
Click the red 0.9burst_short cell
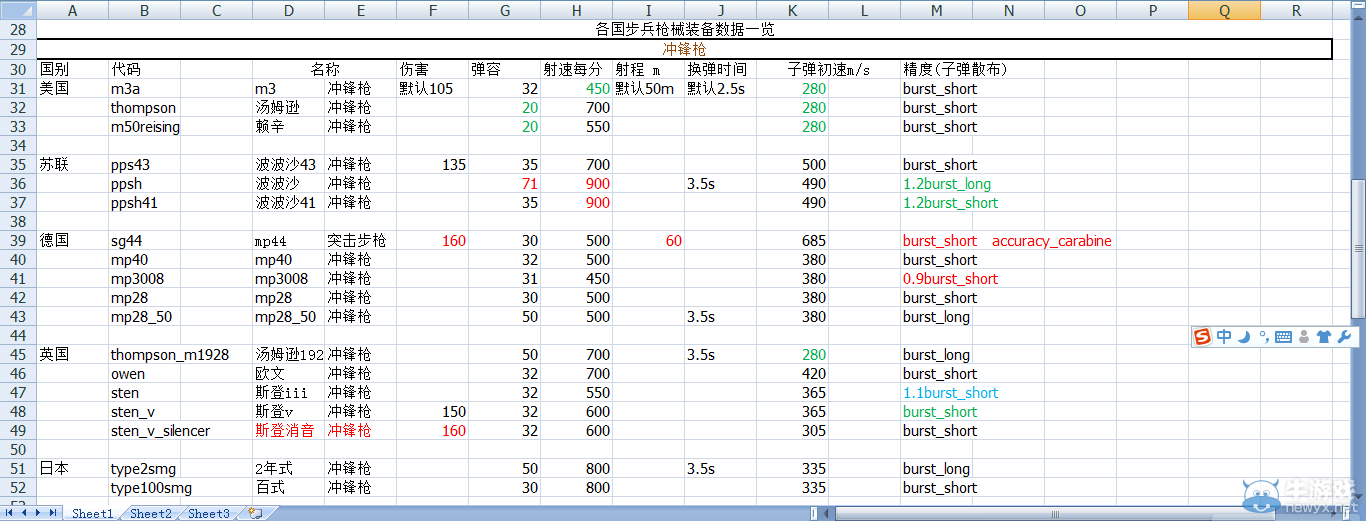pos(950,279)
